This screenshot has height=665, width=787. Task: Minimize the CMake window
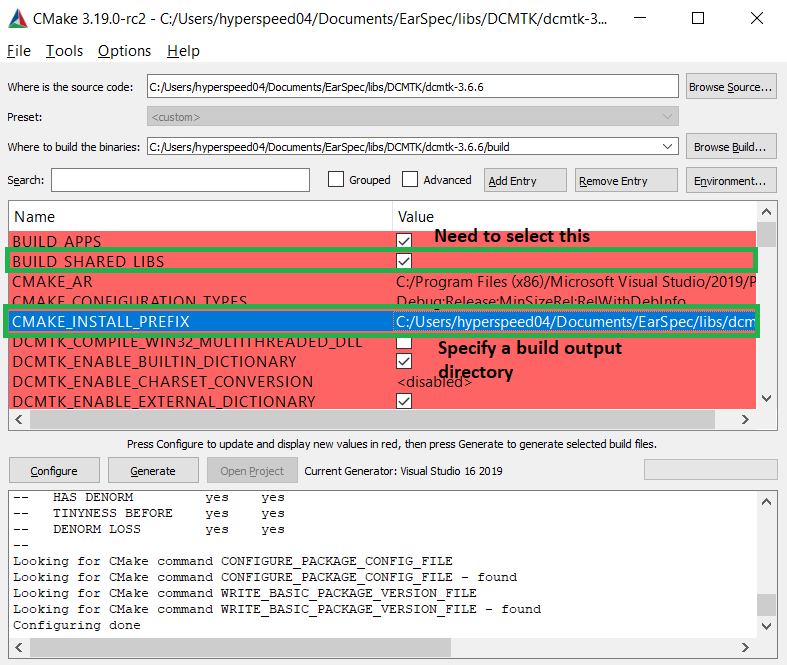[640, 19]
